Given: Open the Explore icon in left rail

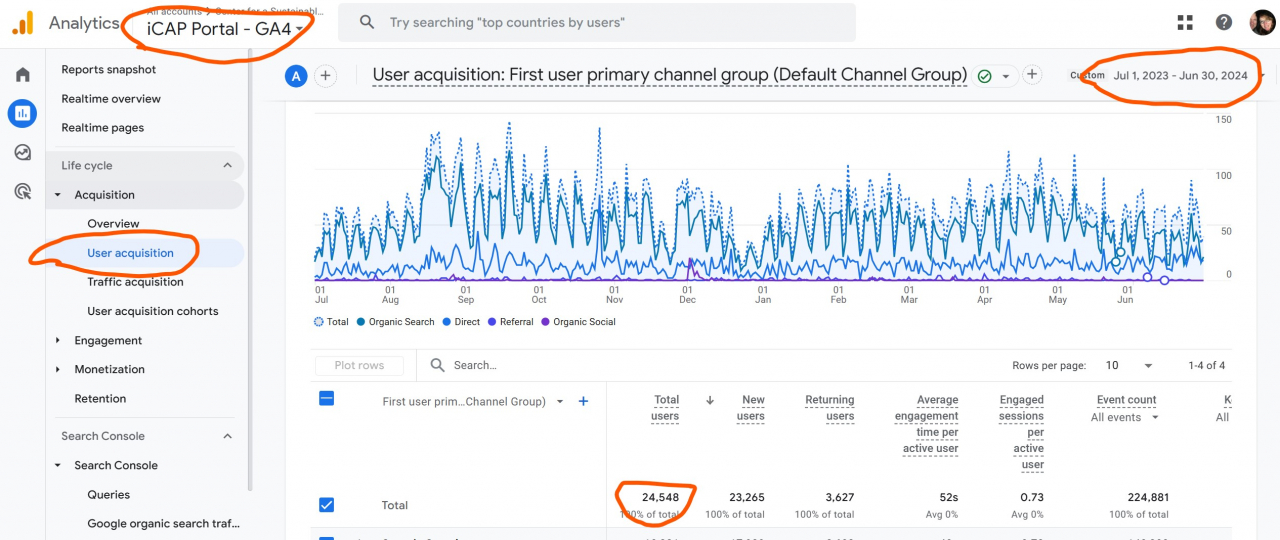Looking at the screenshot, I should (22, 152).
